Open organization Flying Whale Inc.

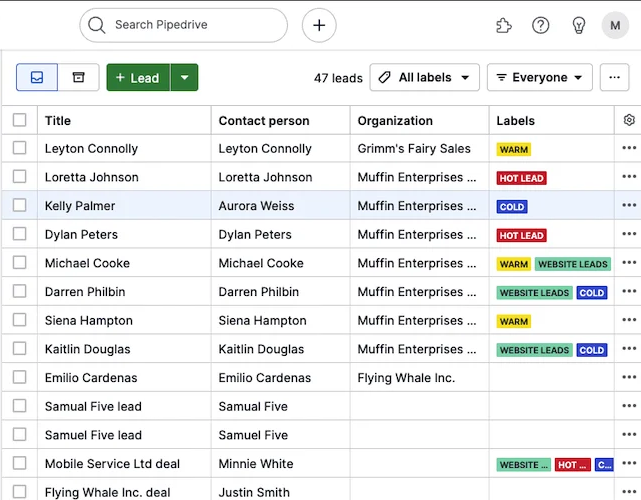click(406, 378)
